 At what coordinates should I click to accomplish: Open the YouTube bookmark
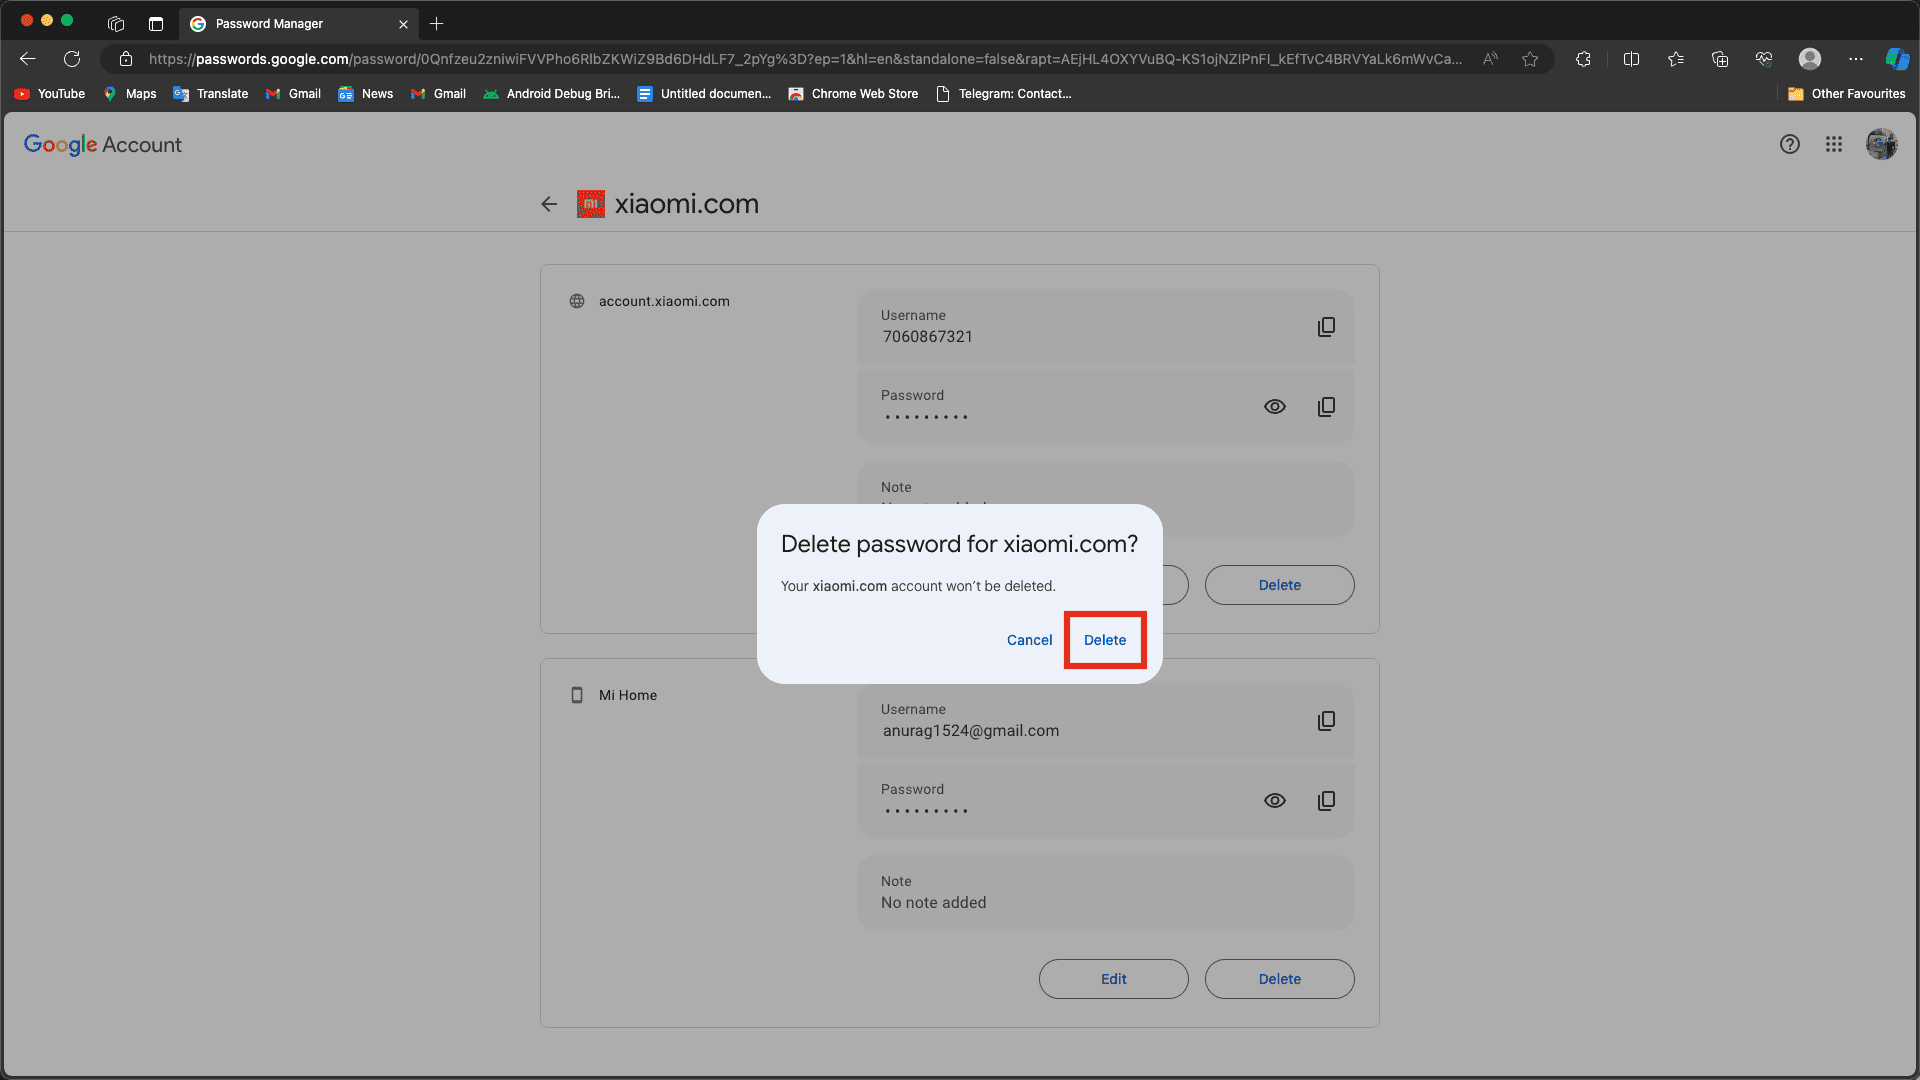click(50, 94)
